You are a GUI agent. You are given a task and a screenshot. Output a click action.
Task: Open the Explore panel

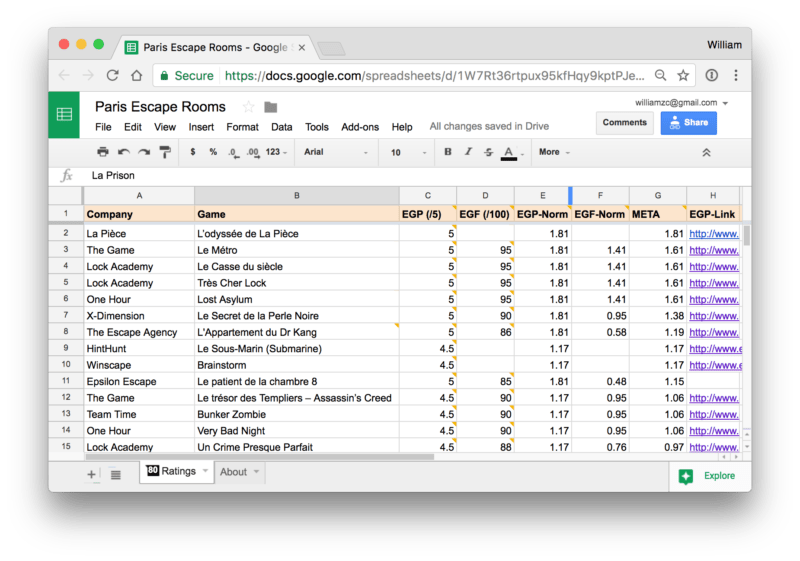tap(708, 476)
